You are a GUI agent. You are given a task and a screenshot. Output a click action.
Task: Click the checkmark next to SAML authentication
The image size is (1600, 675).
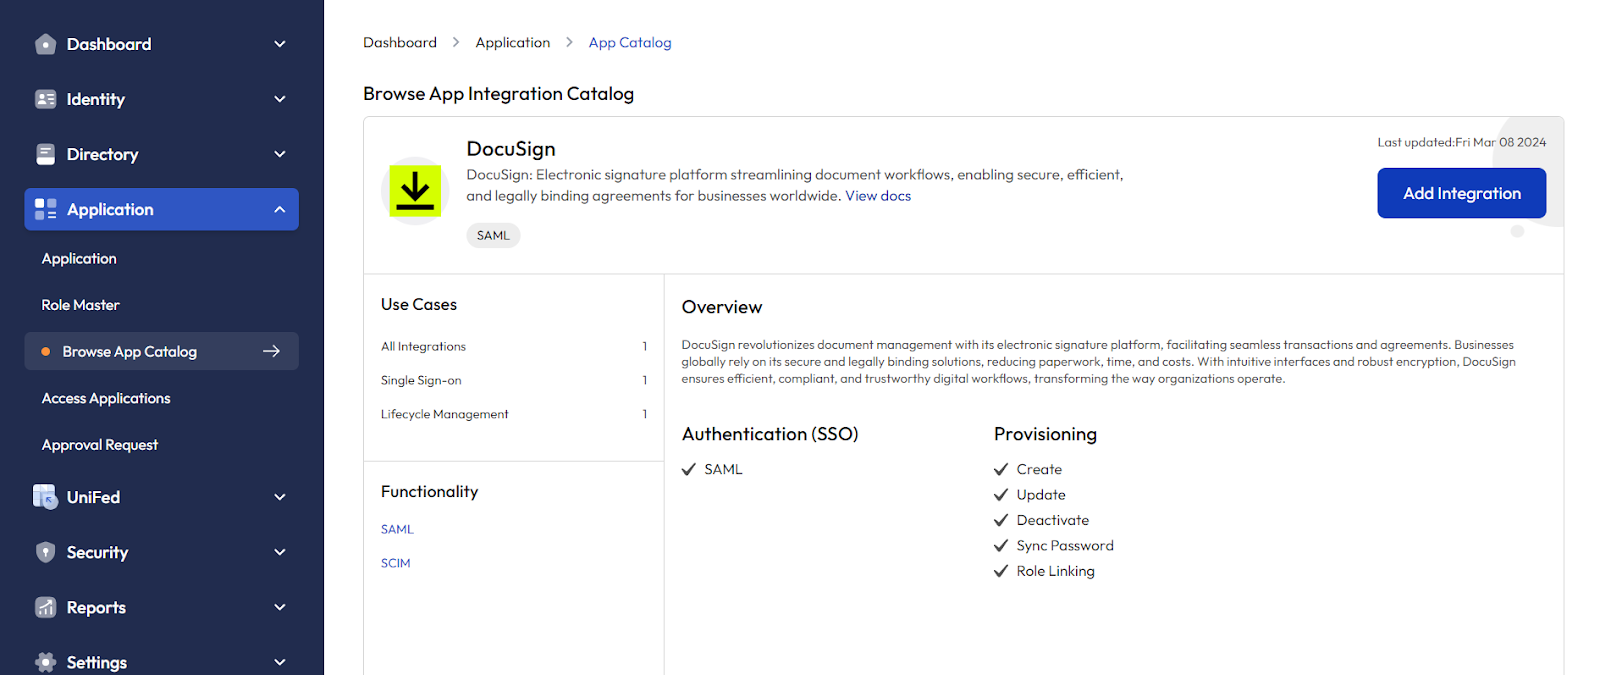688,469
